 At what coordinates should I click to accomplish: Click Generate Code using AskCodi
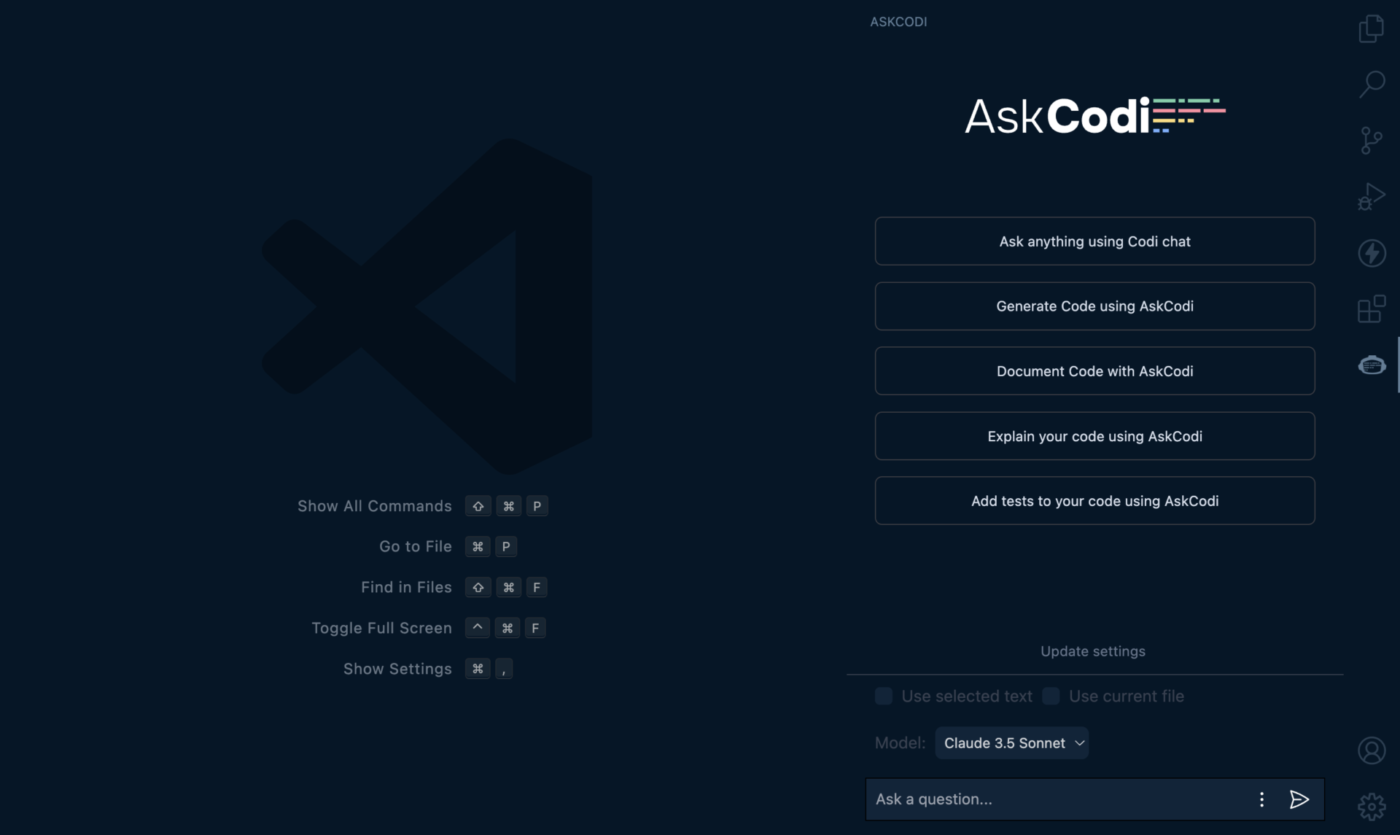(1095, 306)
